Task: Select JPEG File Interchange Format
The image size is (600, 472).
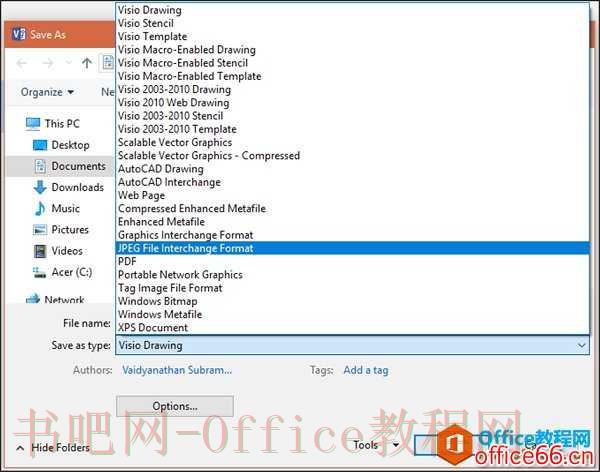Action: (x=352, y=248)
